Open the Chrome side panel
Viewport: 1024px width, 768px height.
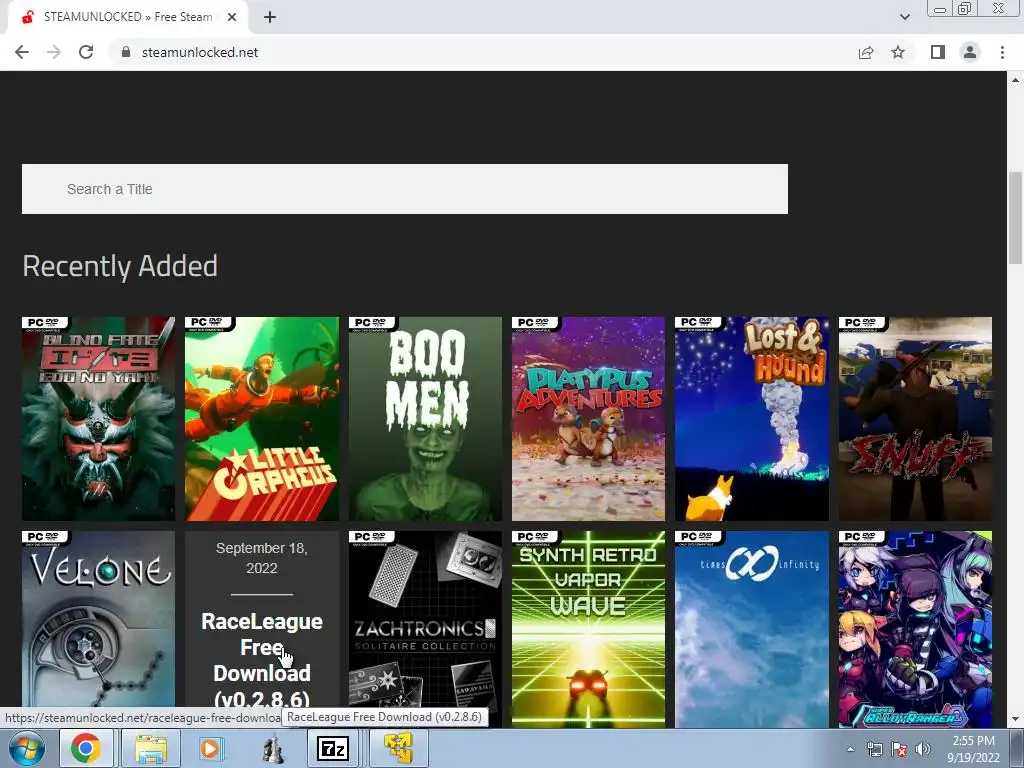938,52
